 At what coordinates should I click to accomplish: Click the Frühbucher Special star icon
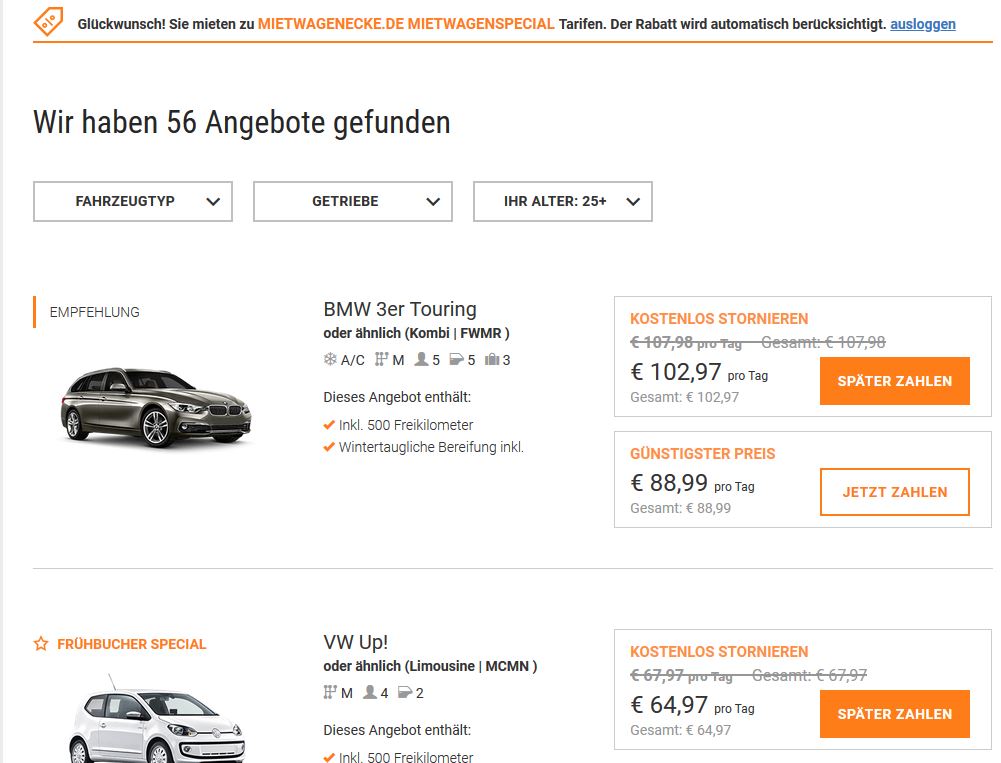click(x=41, y=644)
